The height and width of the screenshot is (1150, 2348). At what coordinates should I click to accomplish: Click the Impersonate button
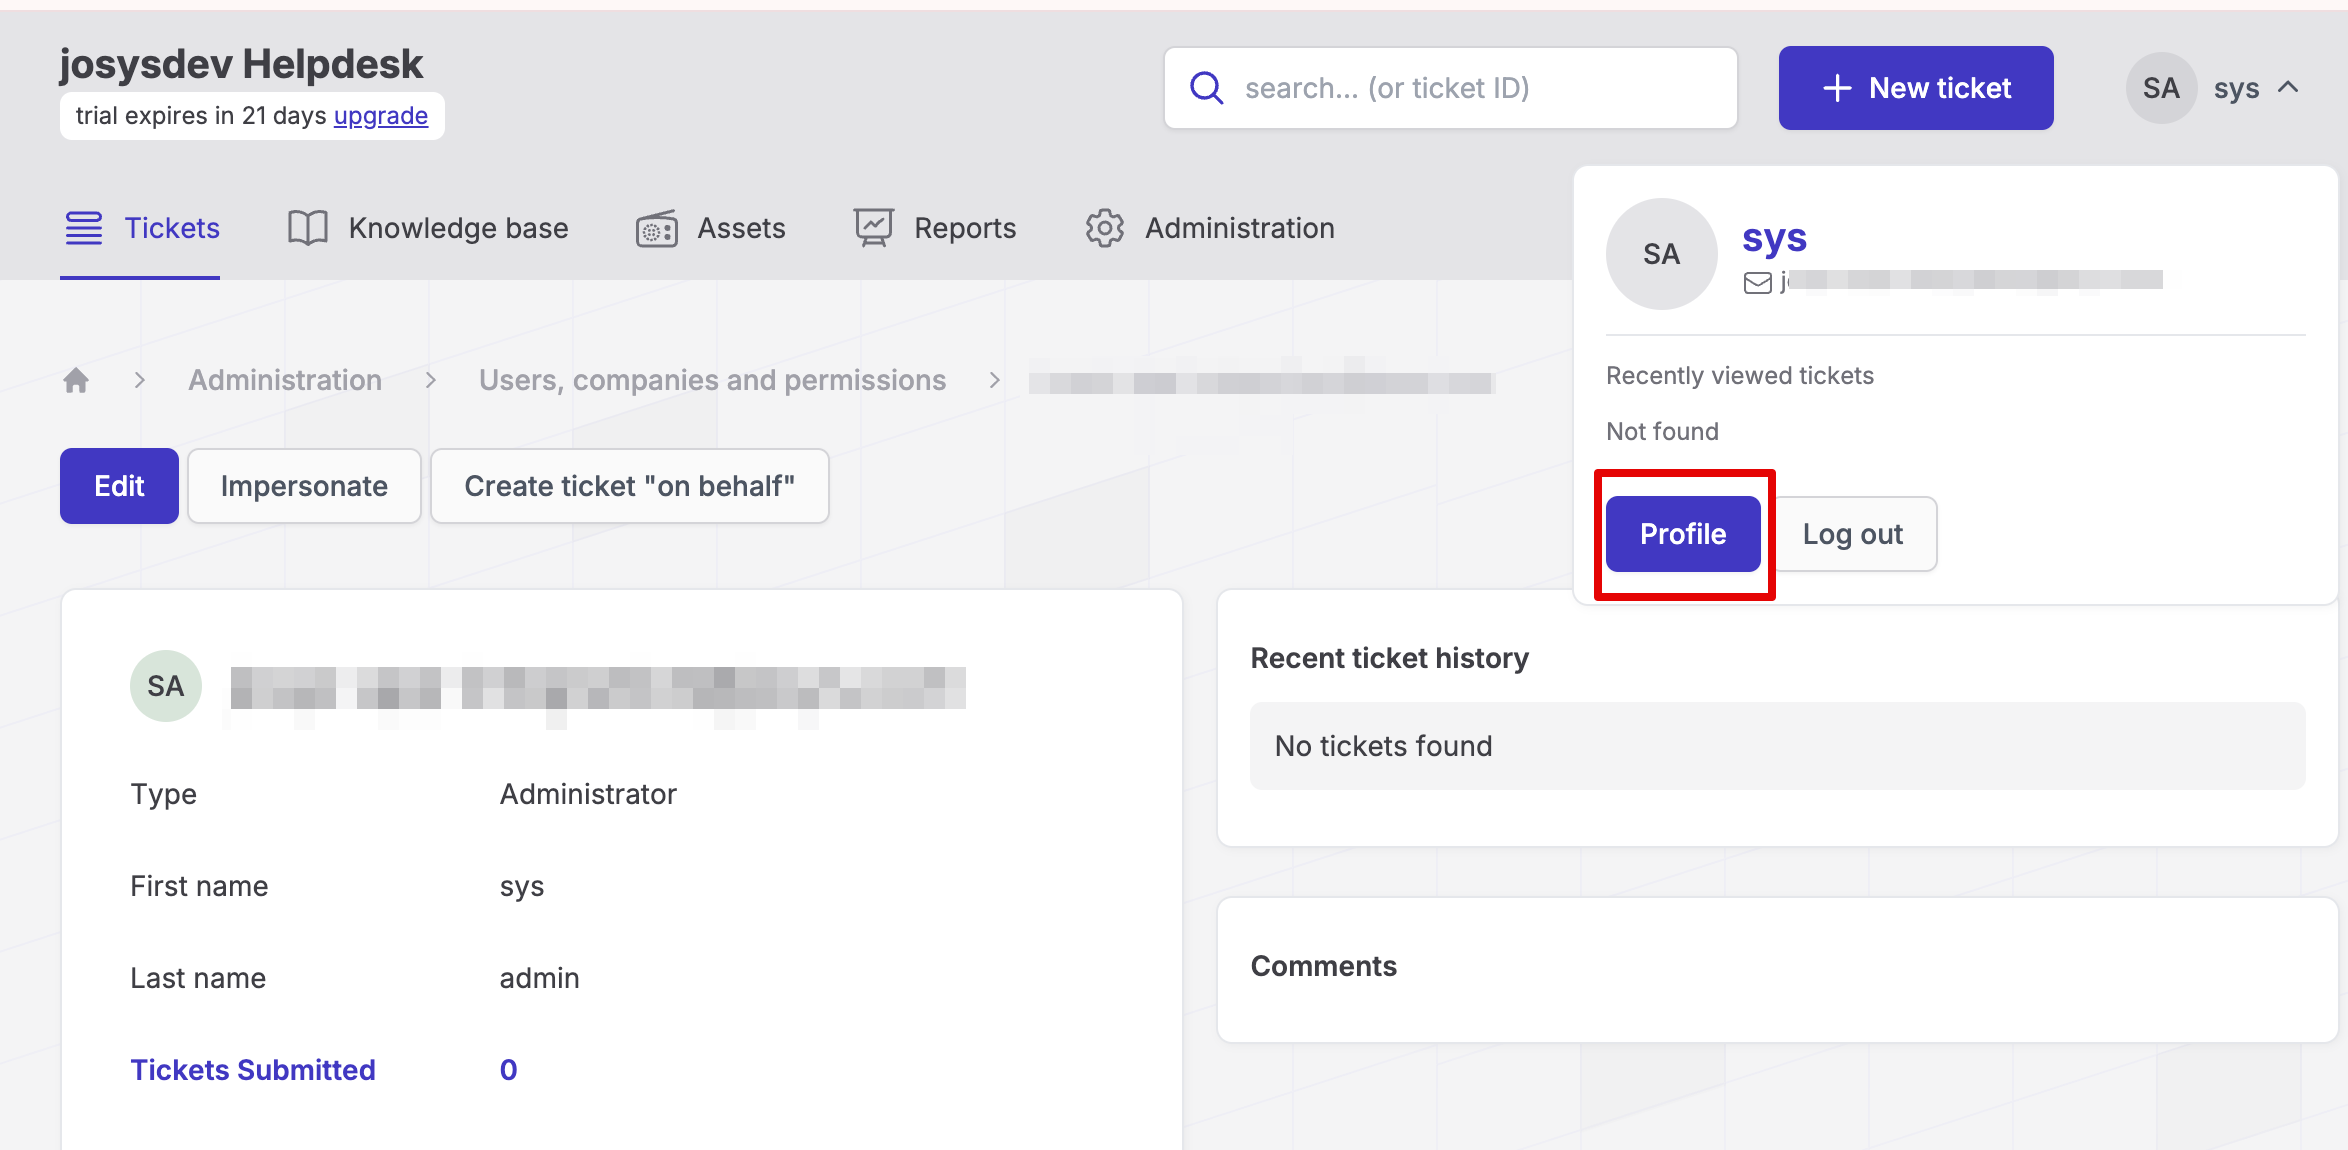(304, 486)
